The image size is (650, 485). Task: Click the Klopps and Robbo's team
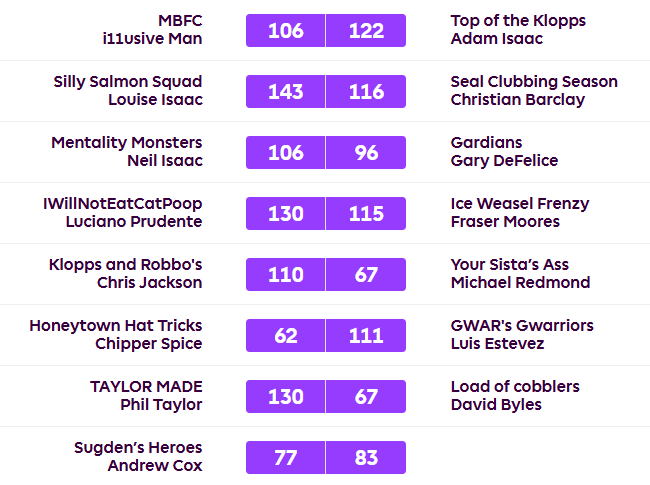126,265
